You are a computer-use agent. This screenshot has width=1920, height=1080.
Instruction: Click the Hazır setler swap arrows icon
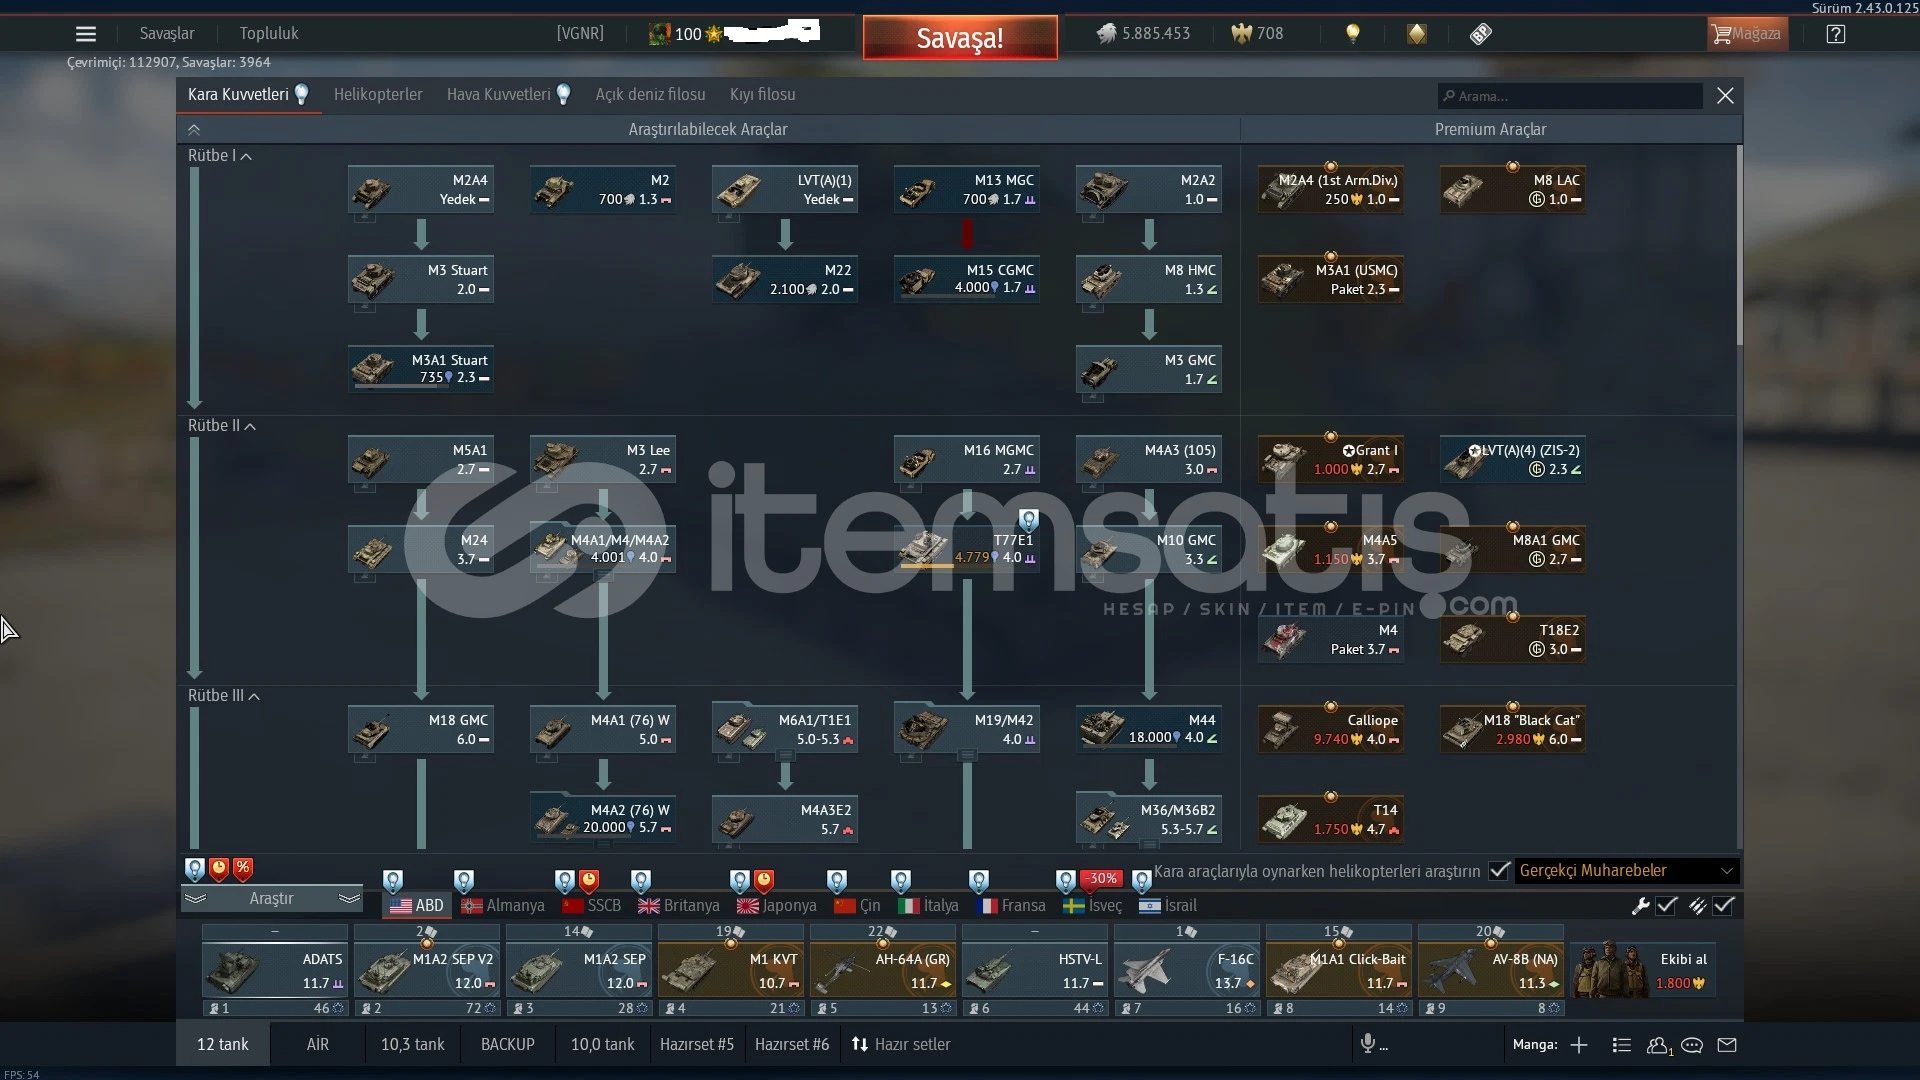pyautogui.click(x=860, y=1044)
